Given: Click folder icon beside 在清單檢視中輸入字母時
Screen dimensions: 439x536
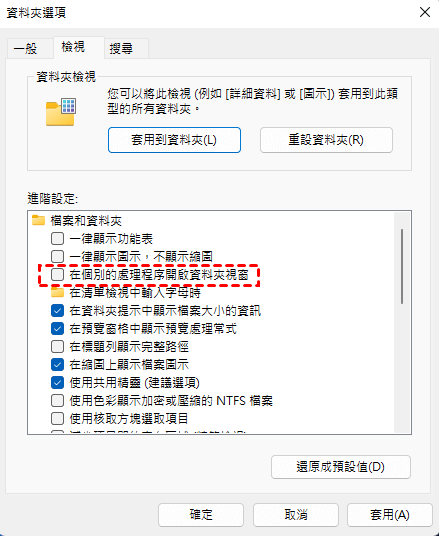Looking at the screenshot, I should 57,293.
